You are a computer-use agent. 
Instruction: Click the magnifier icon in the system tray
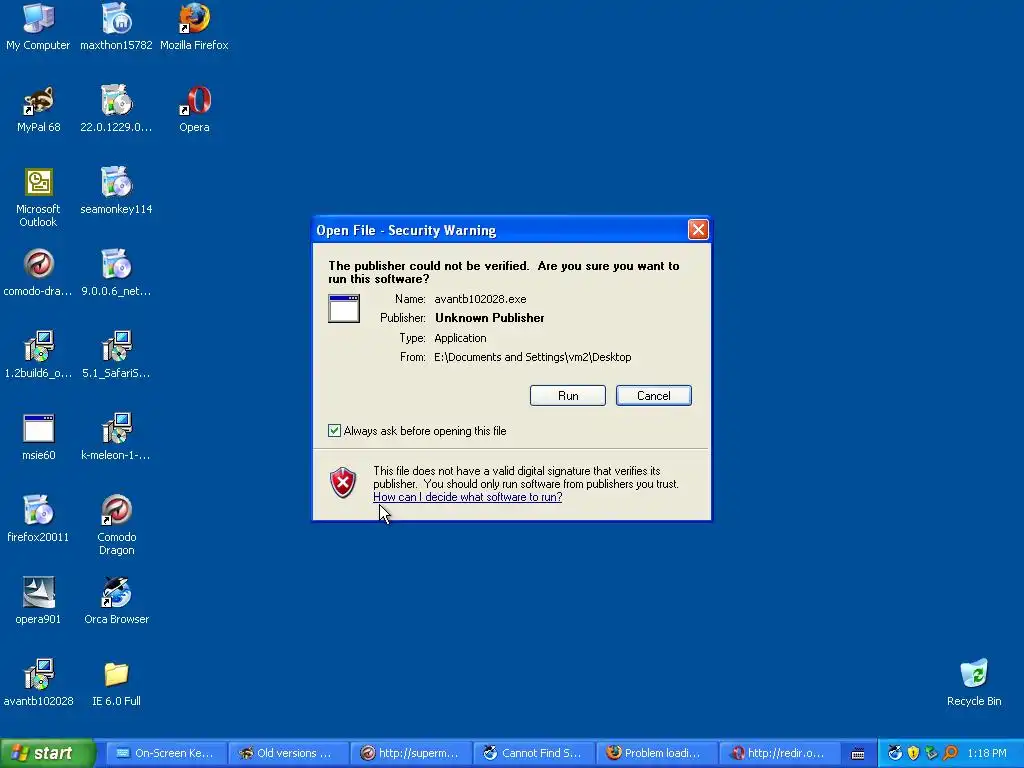[950, 753]
